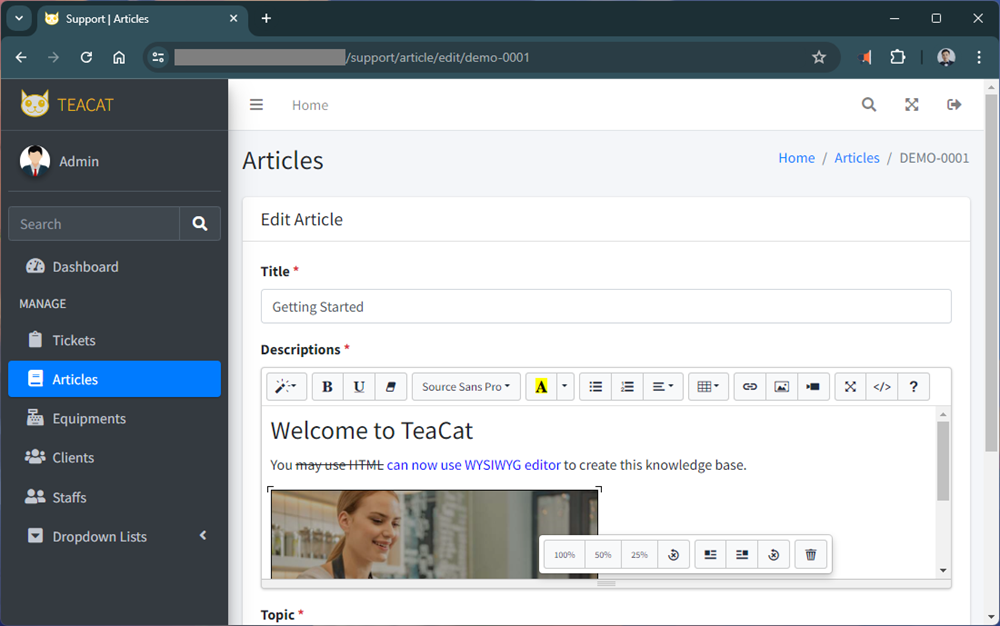Toggle bold formatting in editor
This screenshot has width=1000, height=626.
[x=327, y=386]
